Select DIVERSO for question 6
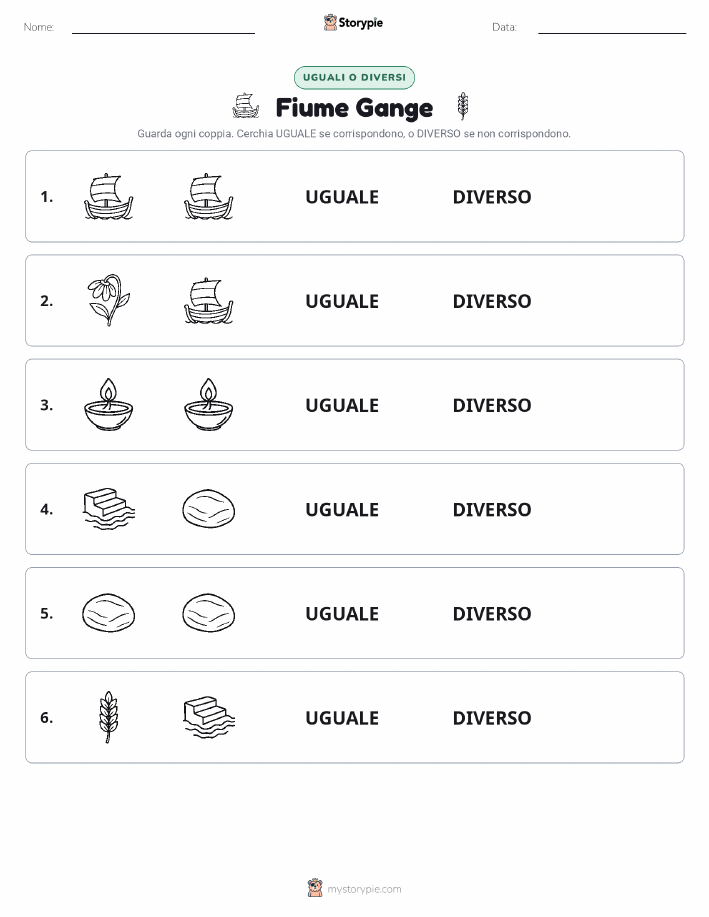Viewport: 709px width, 917px height. (492, 718)
